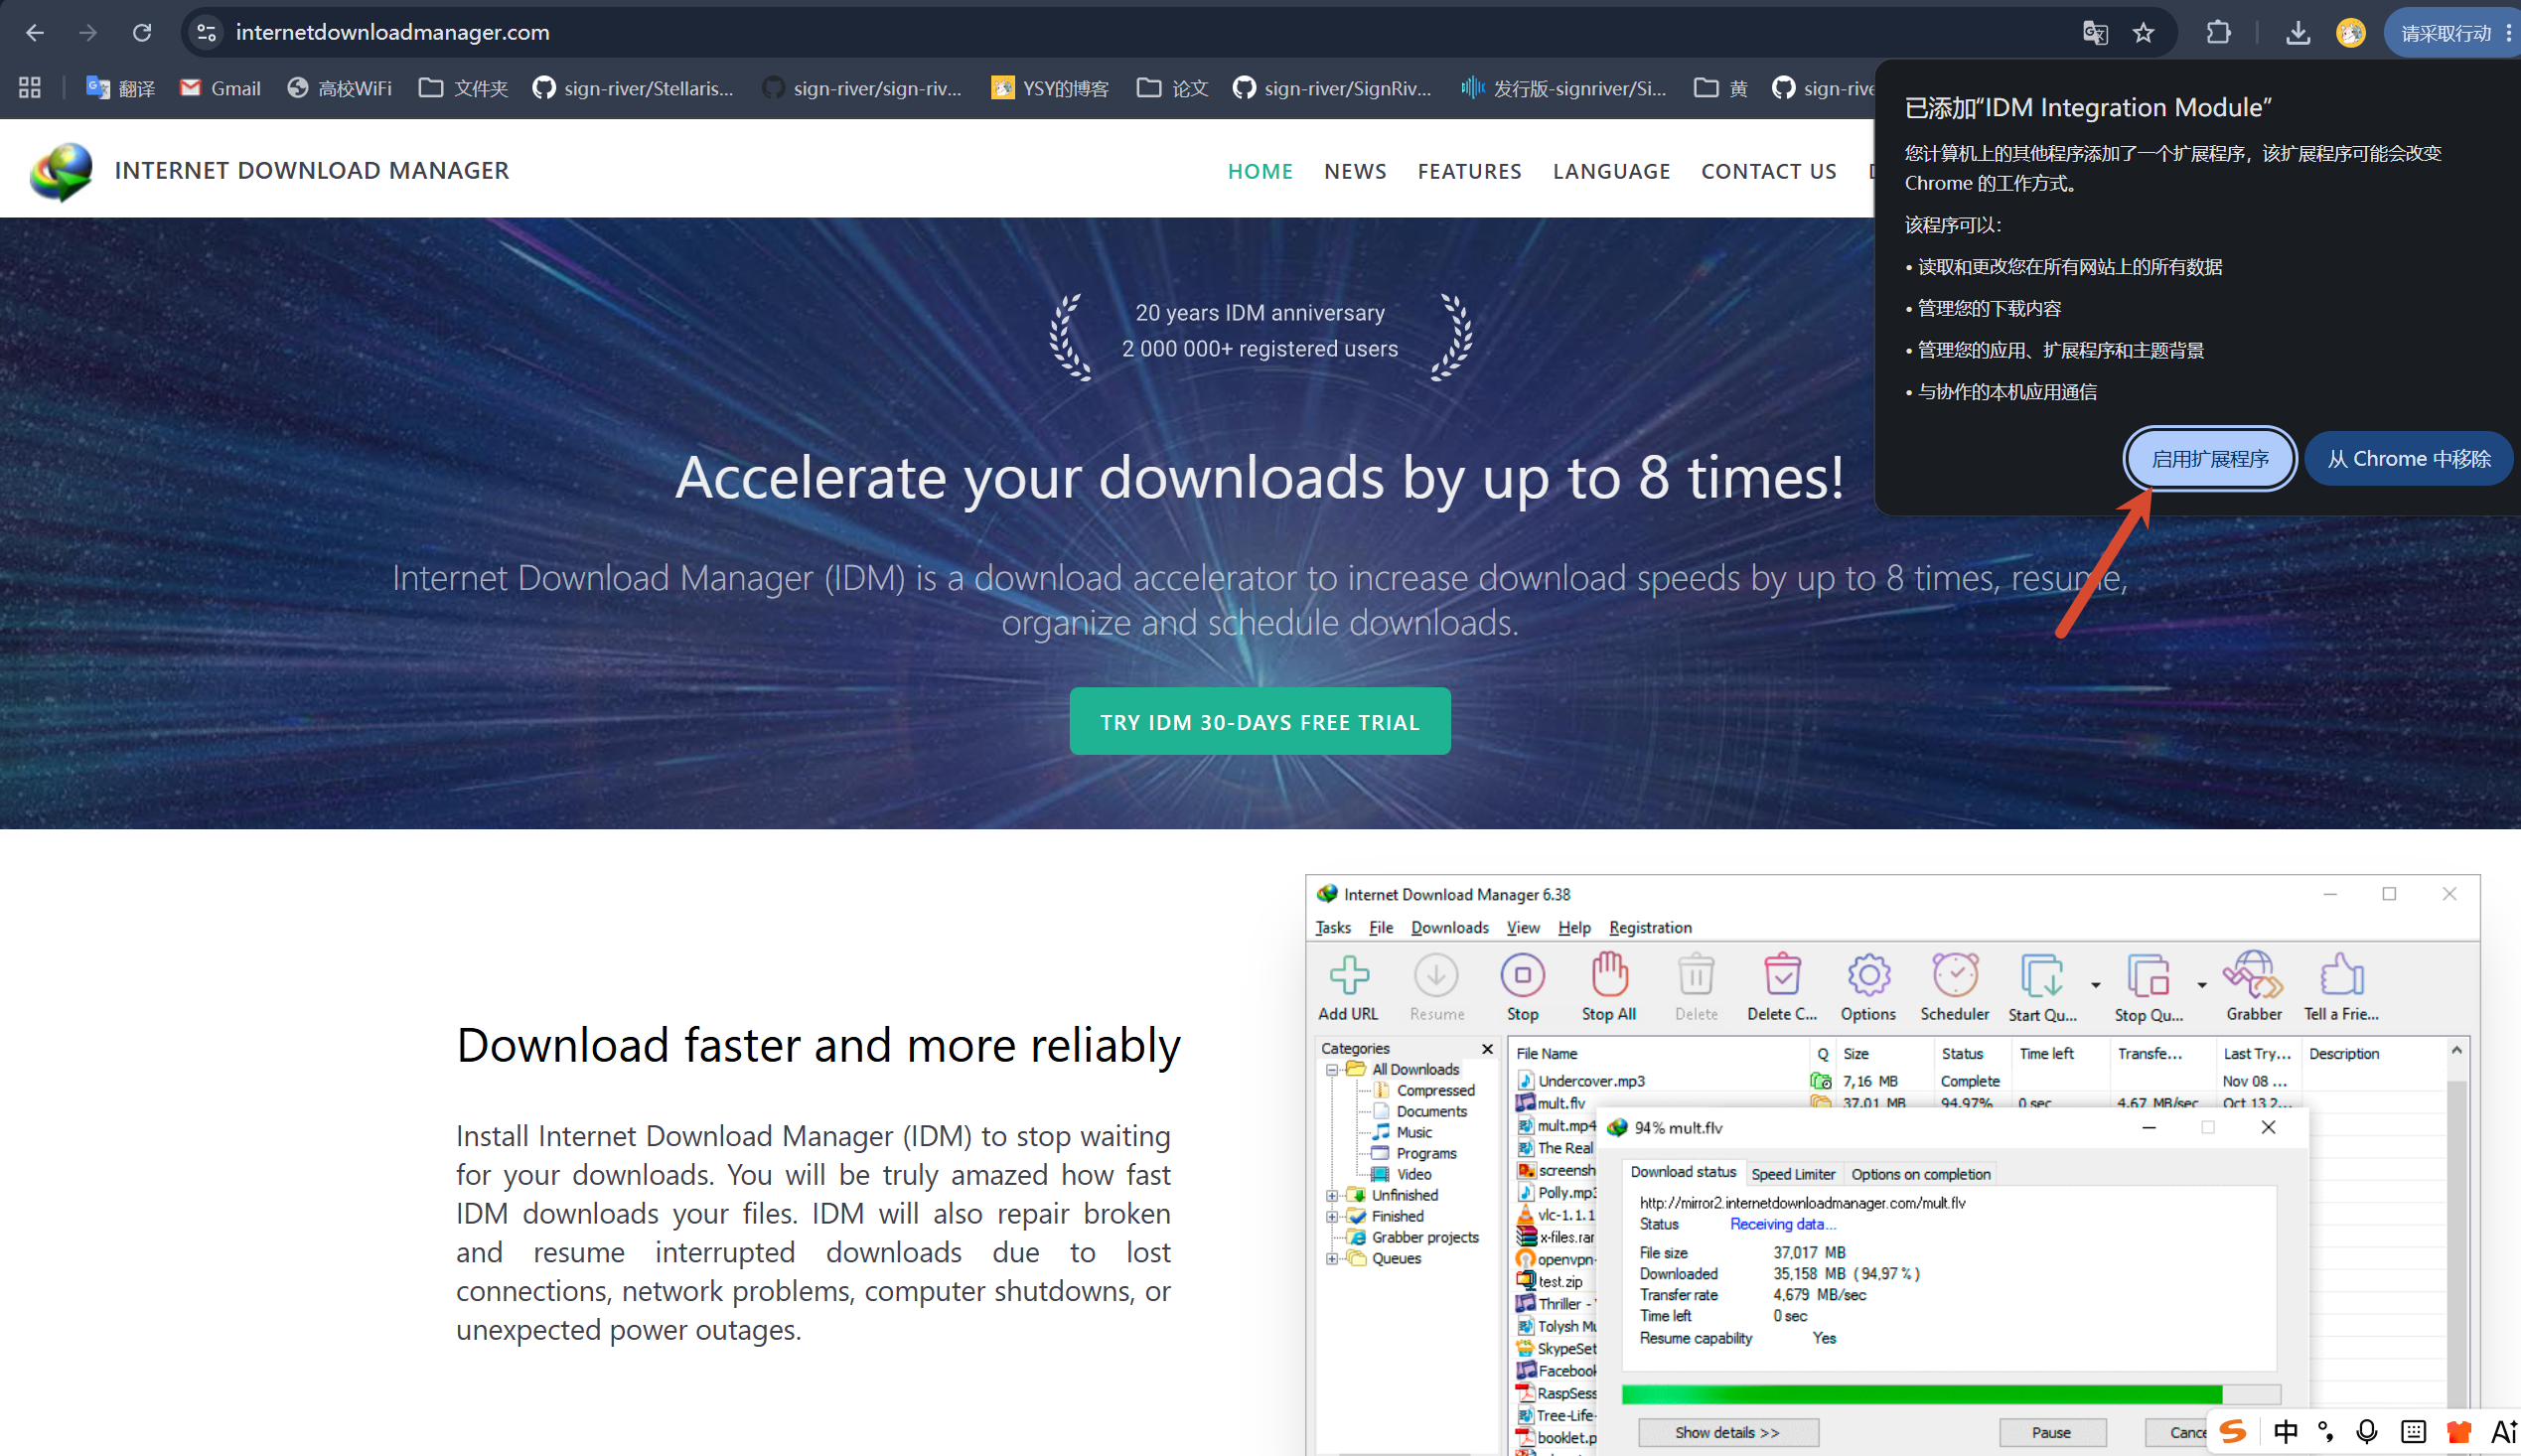Open the YSY的博客 bookmark
2521x1456 pixels.
1049,88
